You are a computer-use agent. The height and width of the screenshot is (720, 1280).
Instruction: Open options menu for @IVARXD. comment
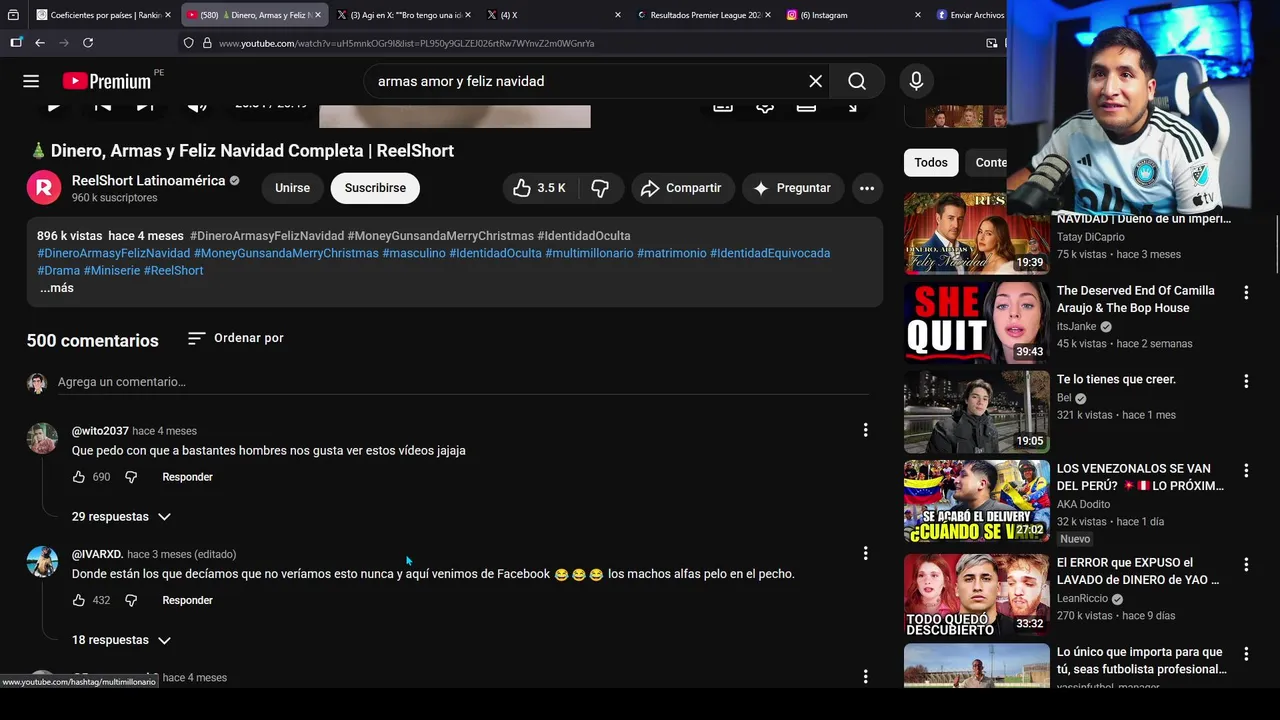click(865, 553)
